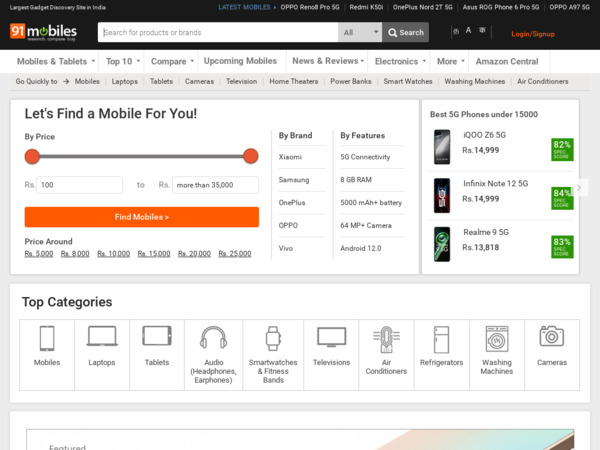Click the maximum price field

(215, 185)
